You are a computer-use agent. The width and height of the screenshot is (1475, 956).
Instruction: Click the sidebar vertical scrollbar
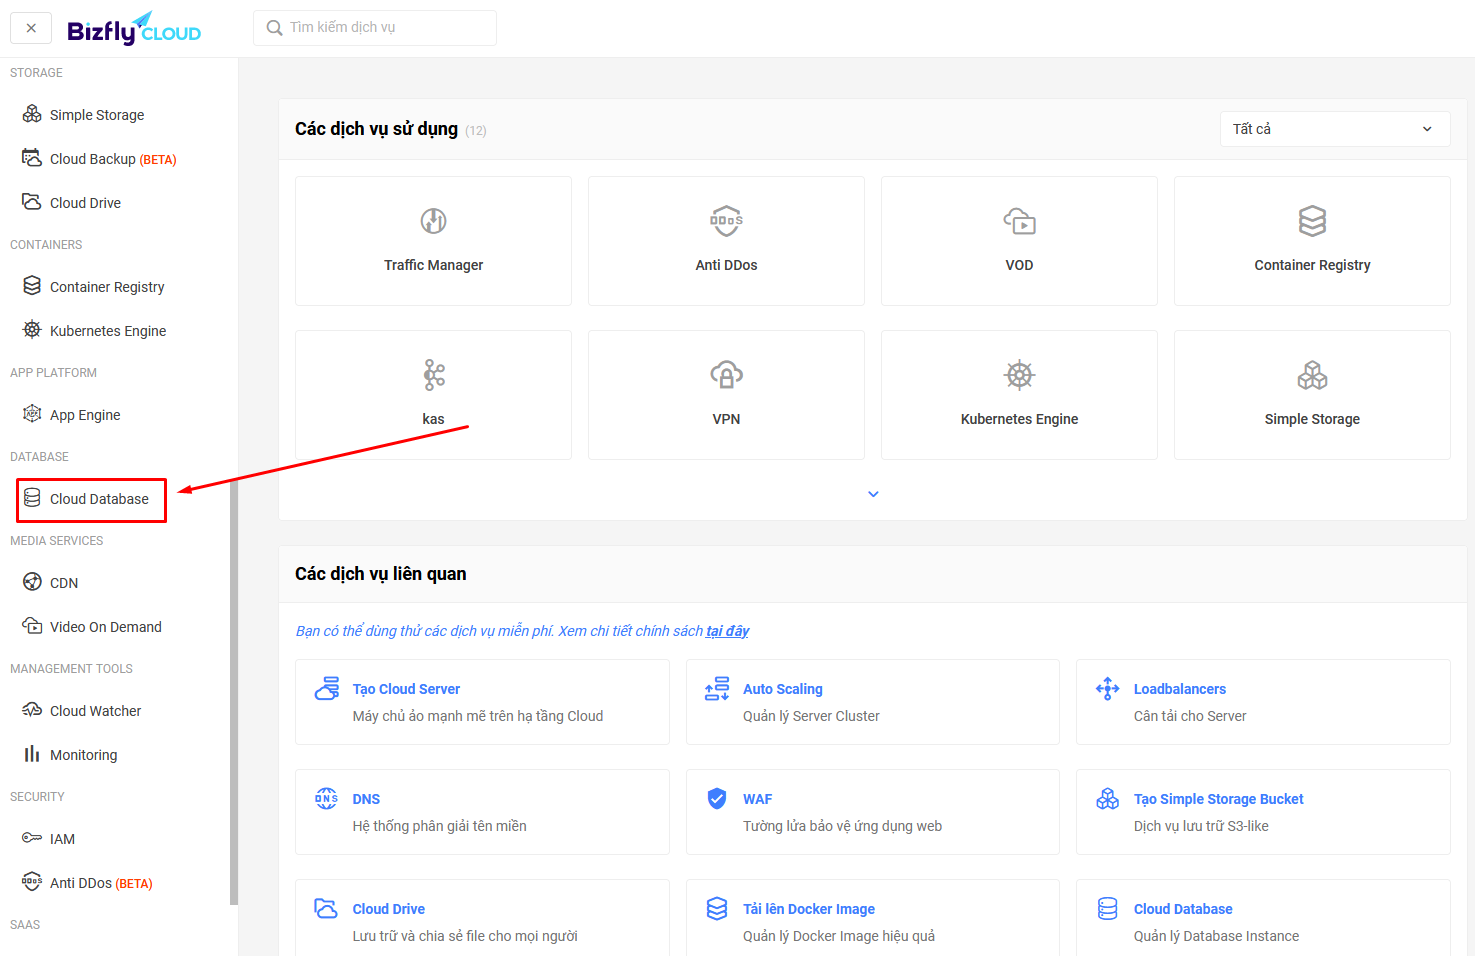click(x=234, y=692)
